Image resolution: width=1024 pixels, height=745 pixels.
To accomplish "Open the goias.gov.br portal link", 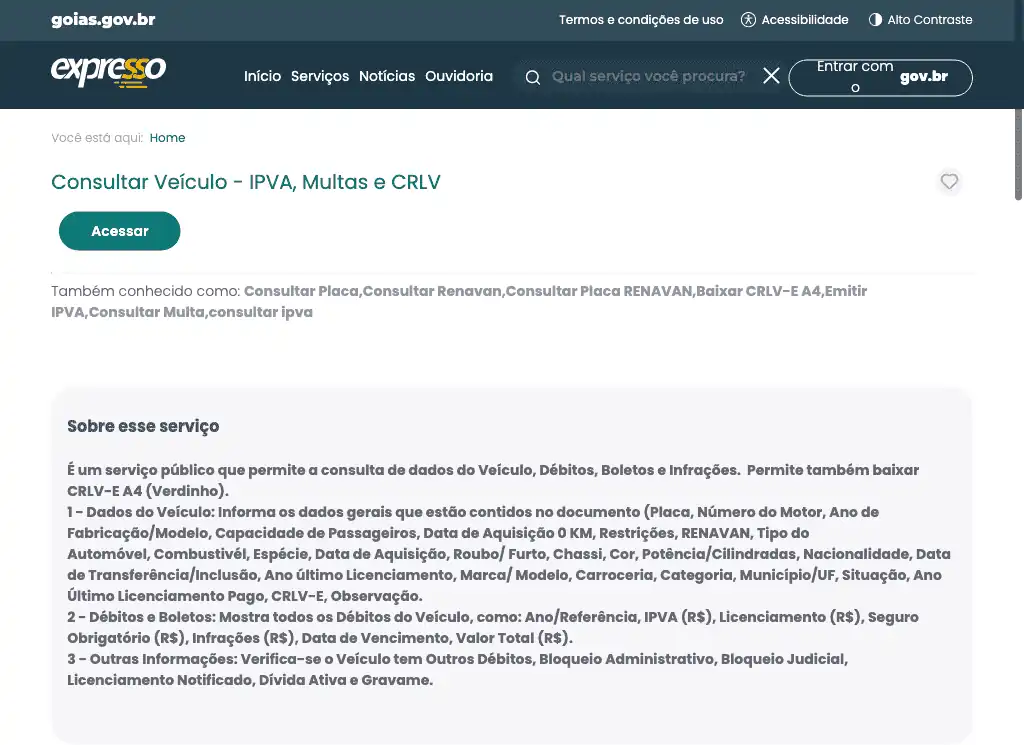I will [103, 20].
